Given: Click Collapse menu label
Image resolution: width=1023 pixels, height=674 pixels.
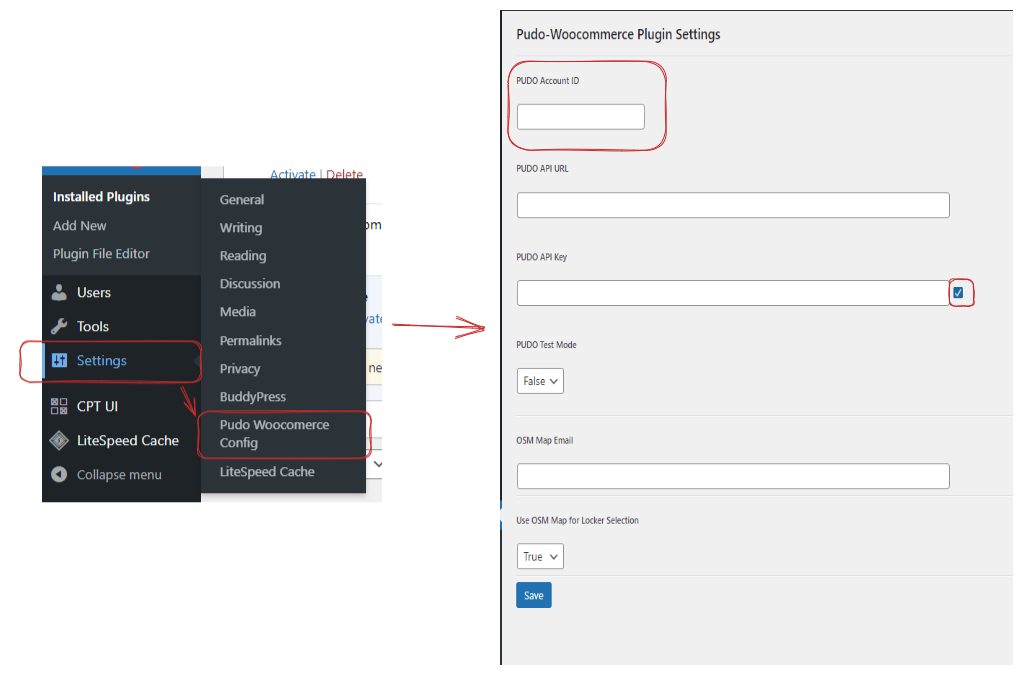Looking at the screenshot, I should (119, 475).
